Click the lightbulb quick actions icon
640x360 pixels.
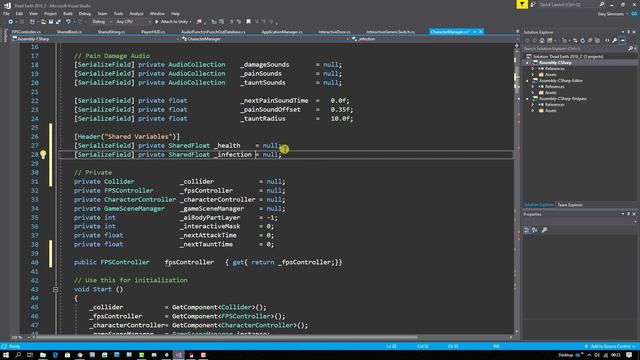tap(43, 154)
